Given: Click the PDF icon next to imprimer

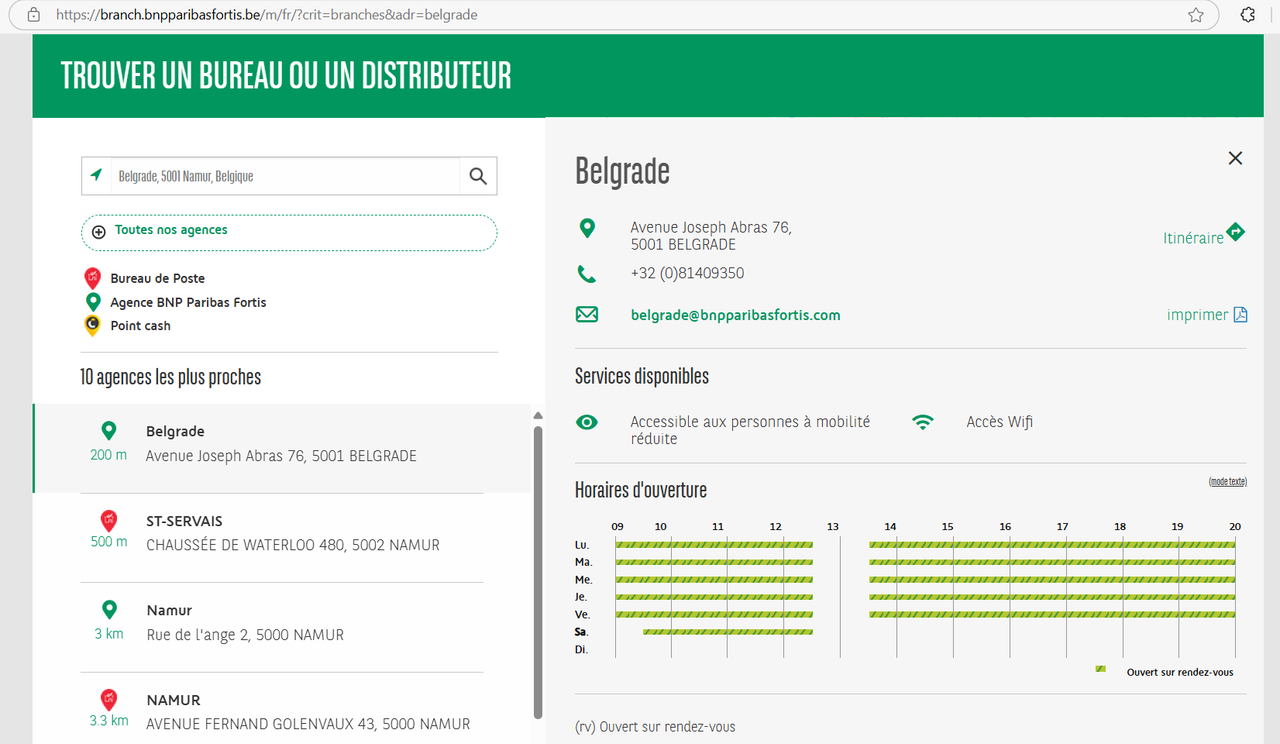Looking at the screenshot, I should (x=1240, y=315).
